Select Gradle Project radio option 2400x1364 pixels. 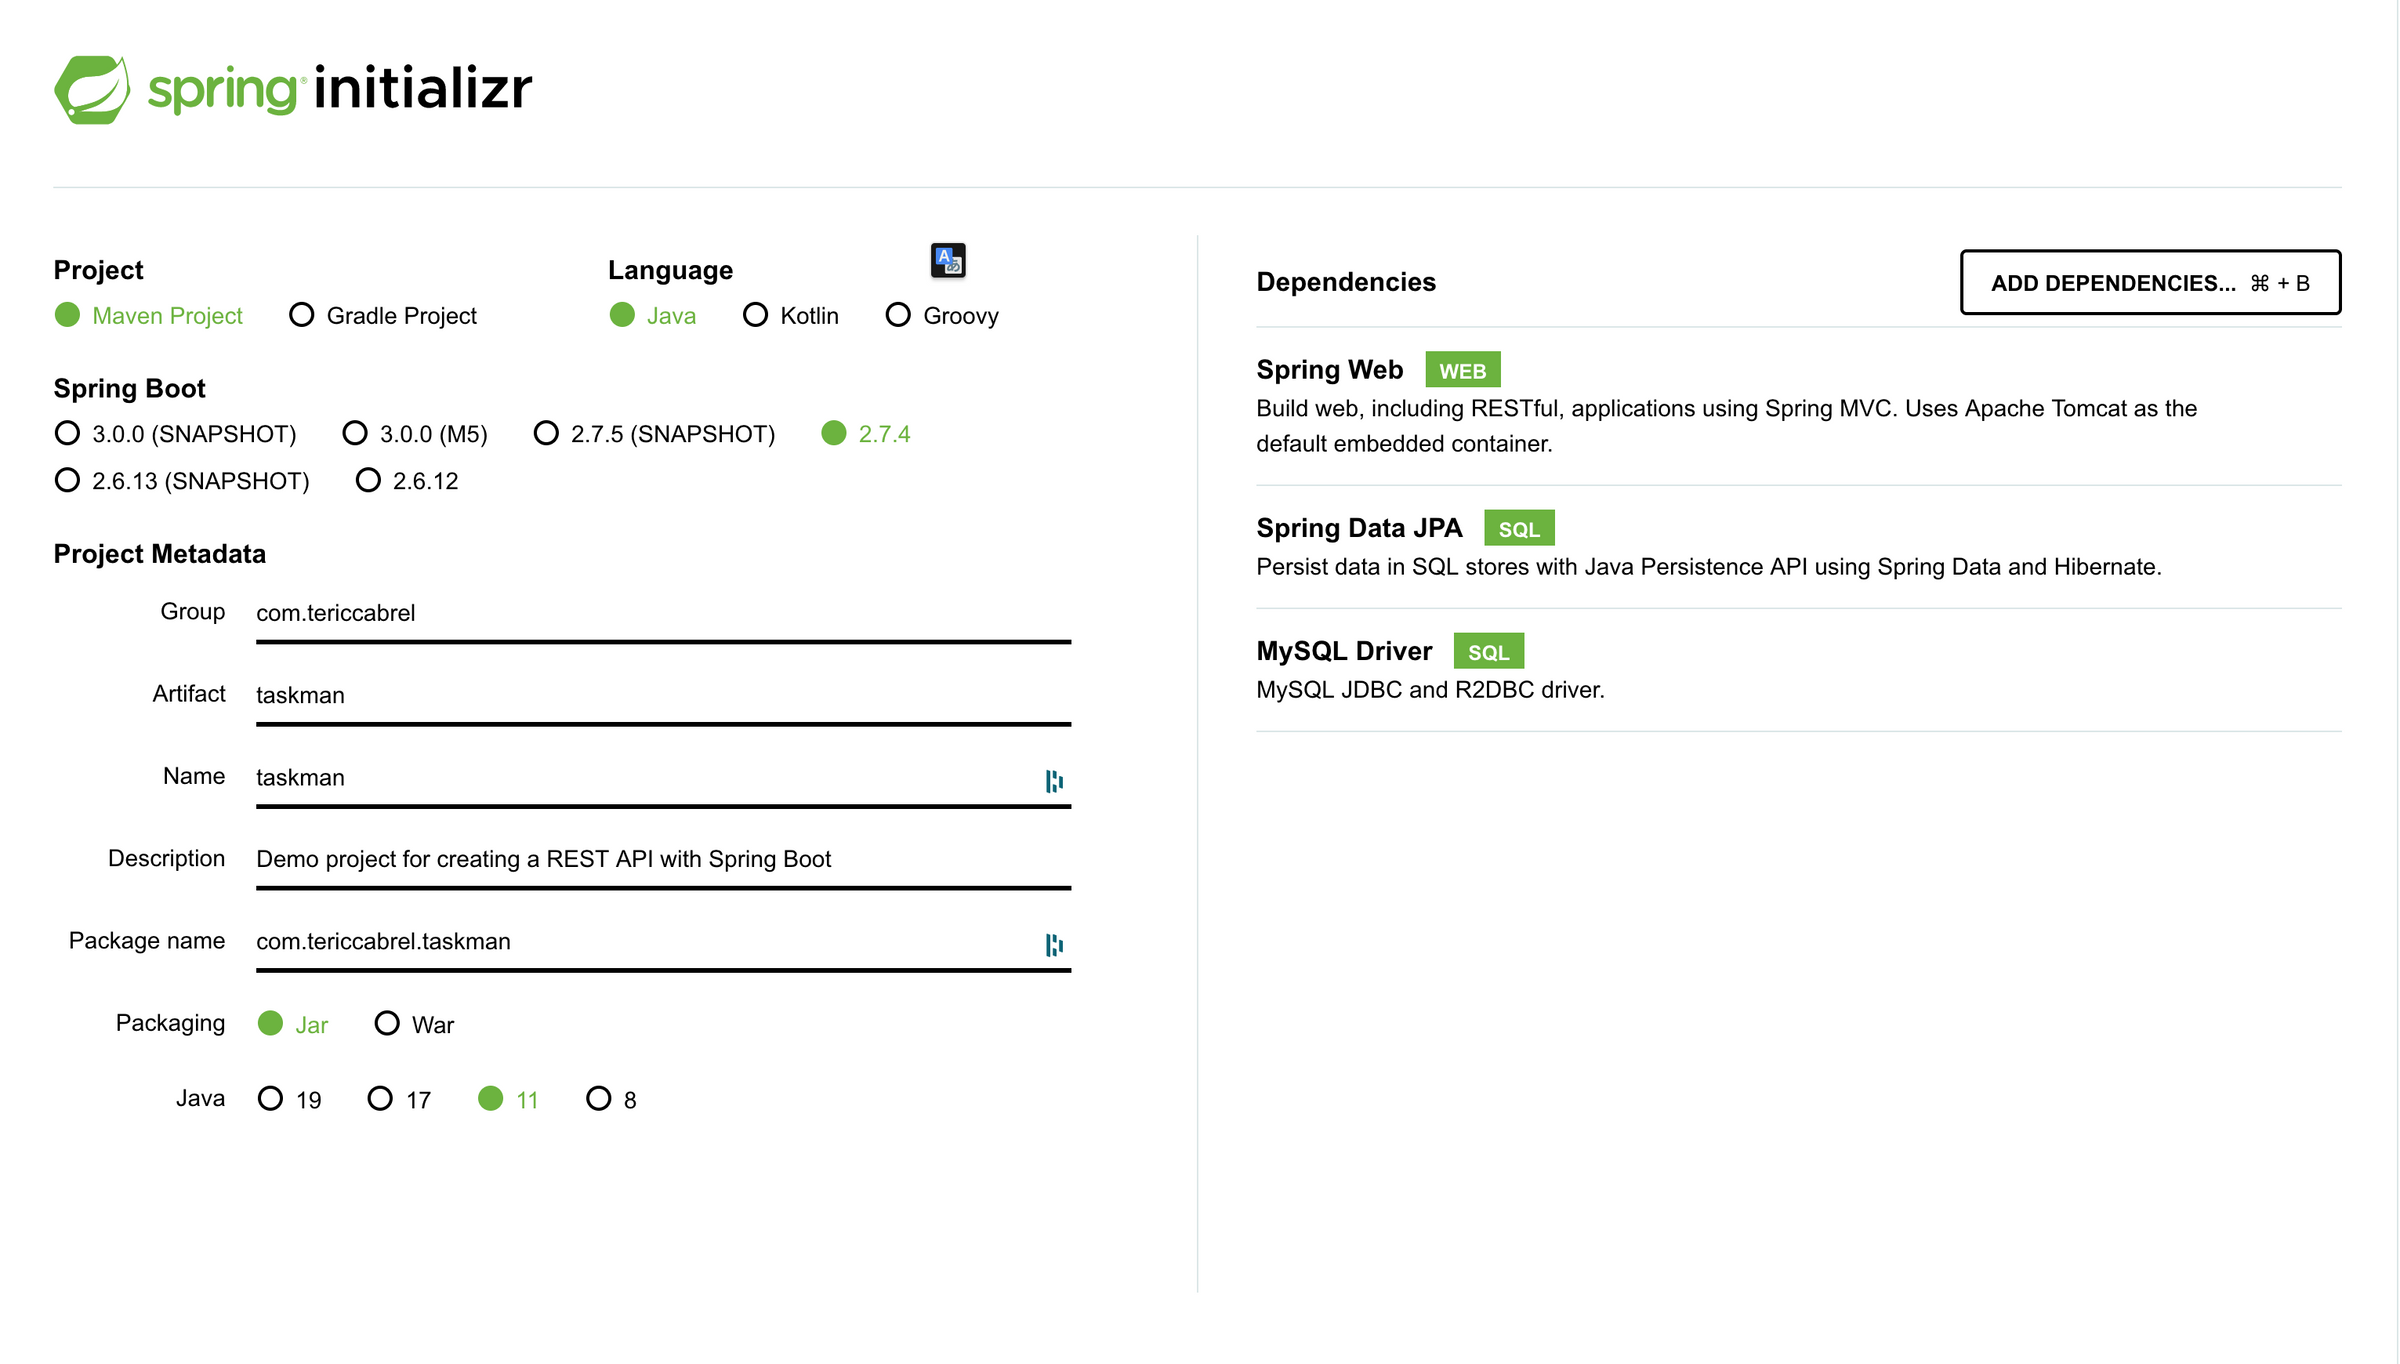[302, 315]
